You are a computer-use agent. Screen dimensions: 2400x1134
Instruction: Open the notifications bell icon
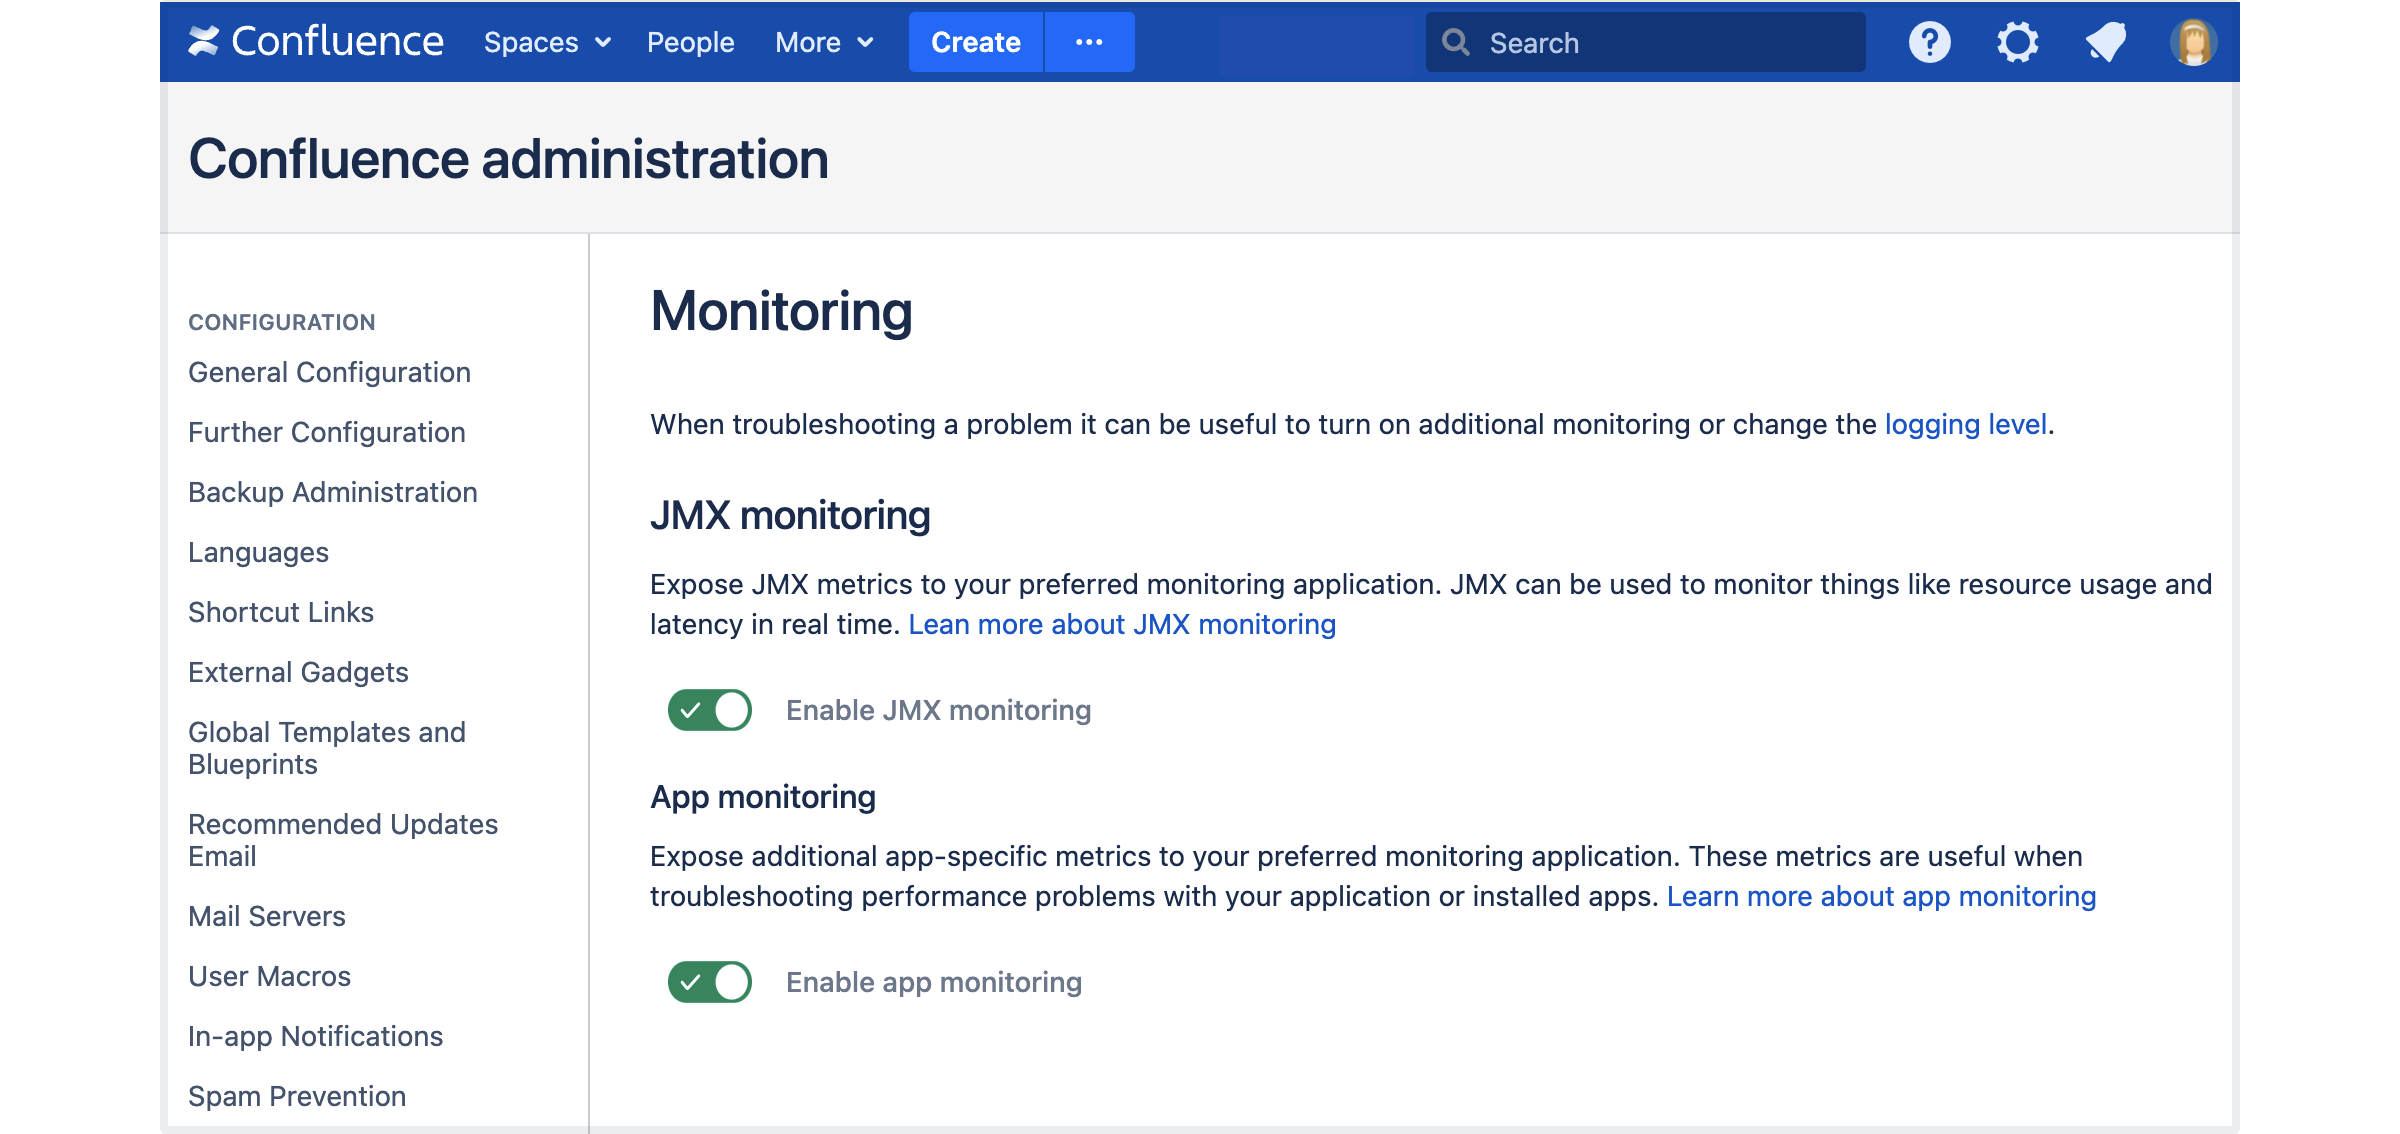[x=2105, y=42]
